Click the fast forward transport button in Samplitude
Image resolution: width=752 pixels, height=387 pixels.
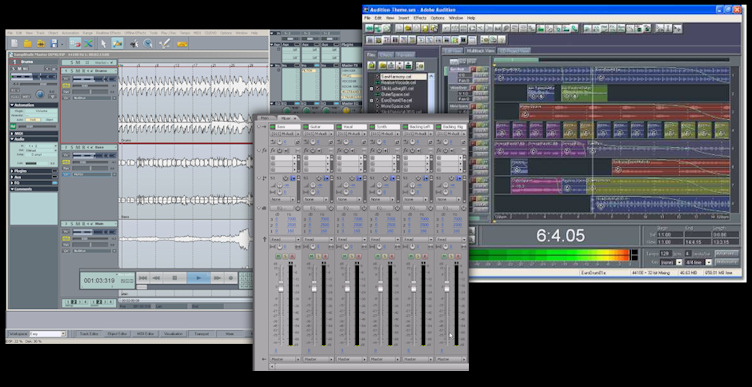click(217, 278)
